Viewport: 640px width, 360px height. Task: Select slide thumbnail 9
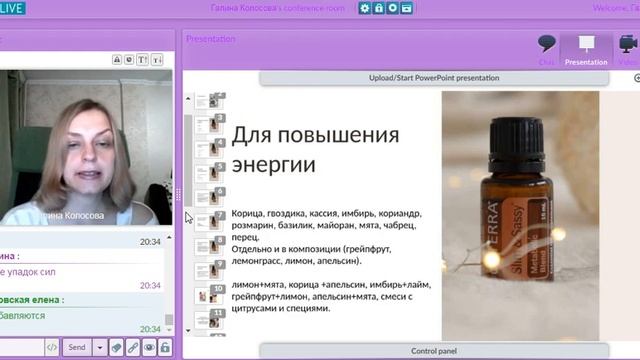click(x=210, y=271)
